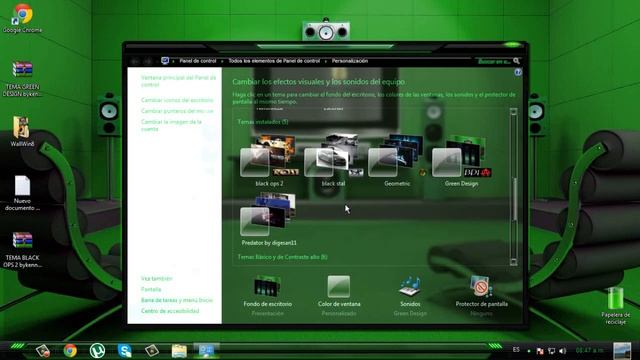
Task: Open the Pantalla link
Action: coord(151,289)
